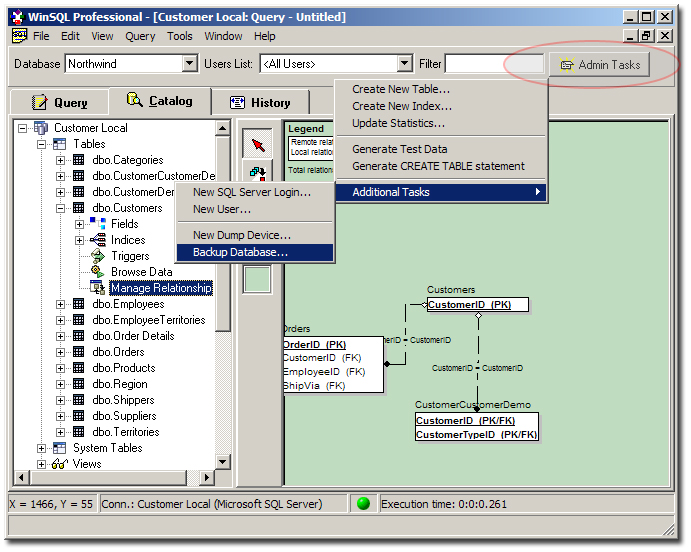Open the Query menu in menu bar
Image resolution: width=691 pixels, height=552 pixels.
point(140,36)
